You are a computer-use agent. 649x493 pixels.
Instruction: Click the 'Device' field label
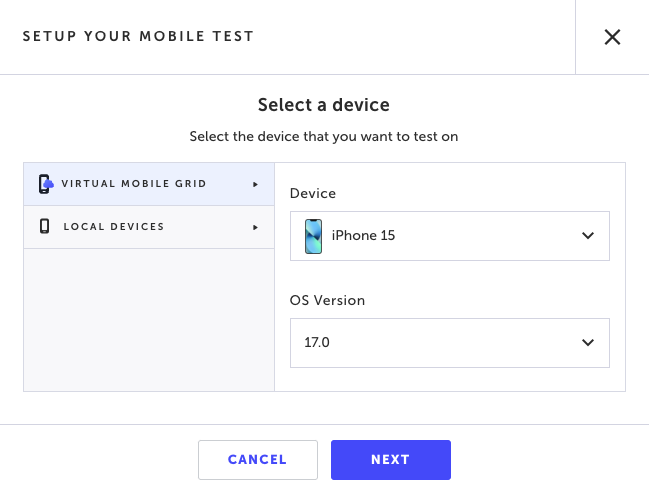pos(313,193)
